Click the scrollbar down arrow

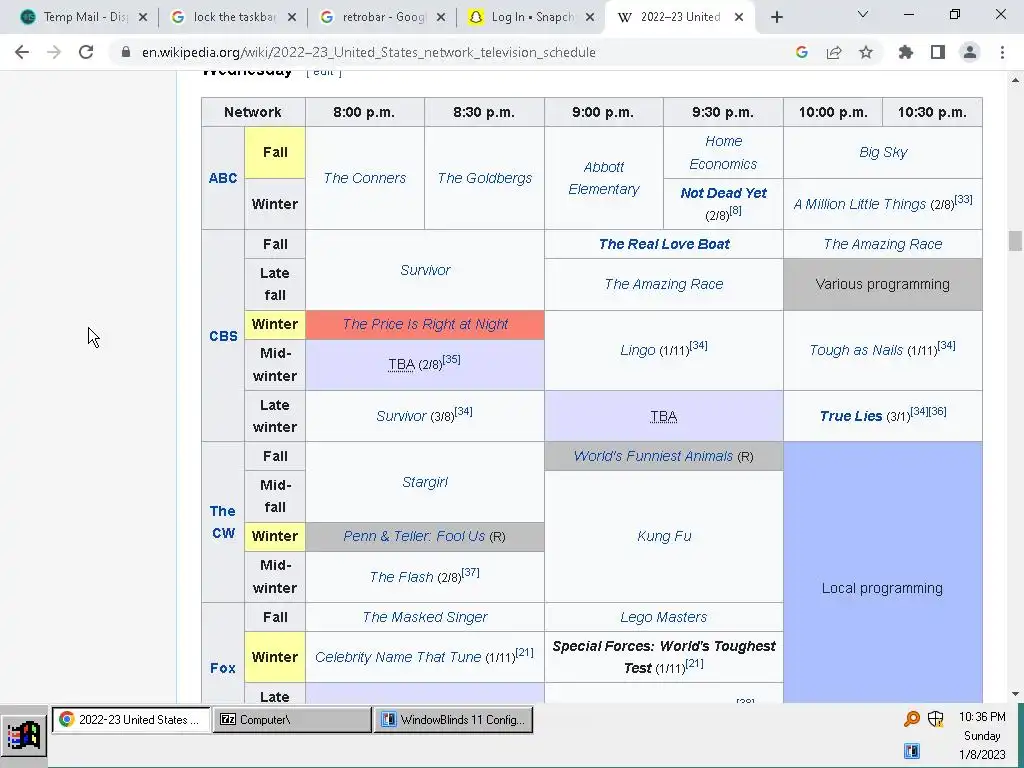click(1015, 694)
